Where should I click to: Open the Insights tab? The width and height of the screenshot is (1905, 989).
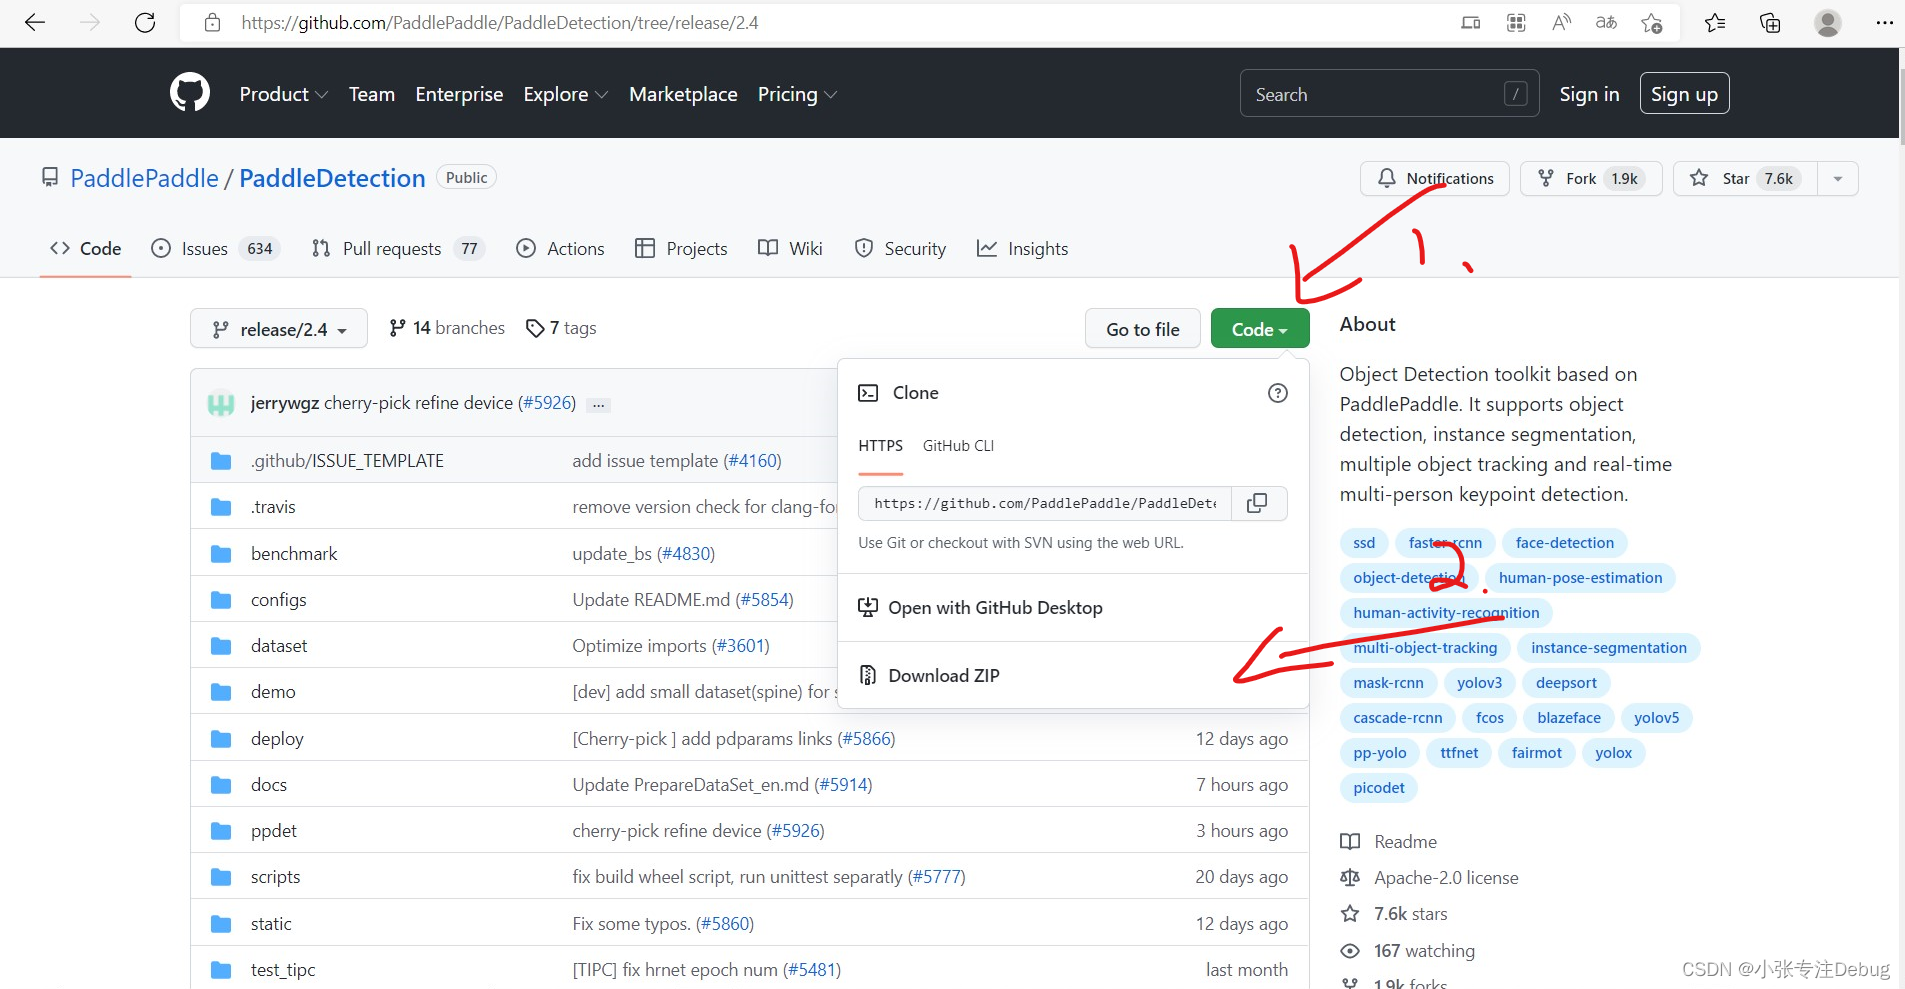pos(1022,249)
